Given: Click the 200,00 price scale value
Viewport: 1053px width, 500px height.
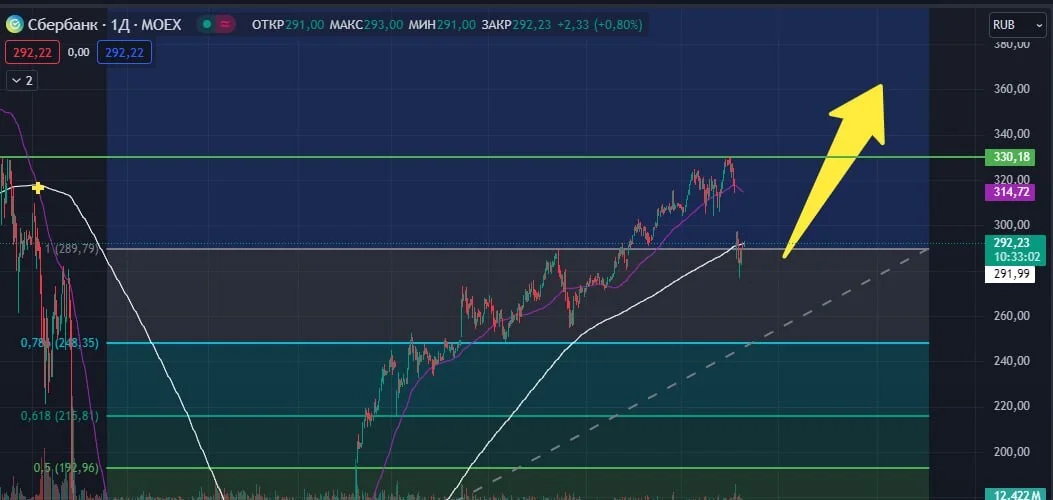Looking at the screenshot, I should [1011, 452].
